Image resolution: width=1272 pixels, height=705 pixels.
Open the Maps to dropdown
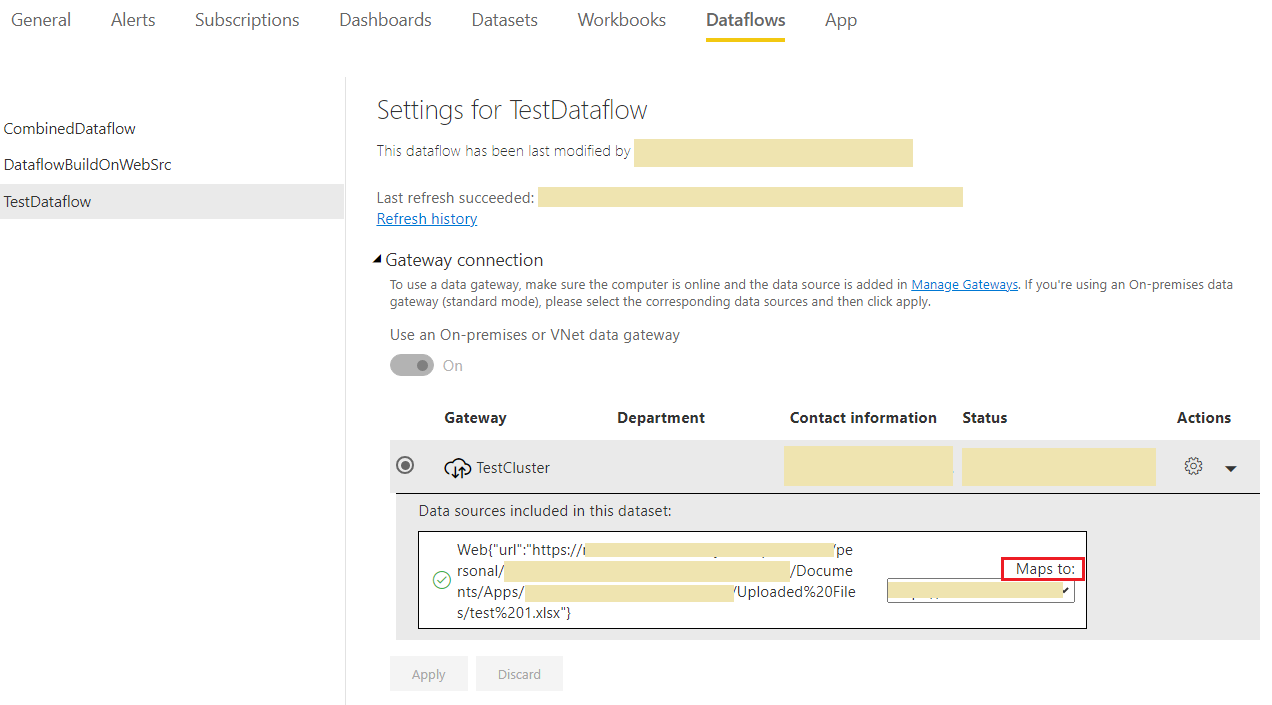click(x=980, y=591)
